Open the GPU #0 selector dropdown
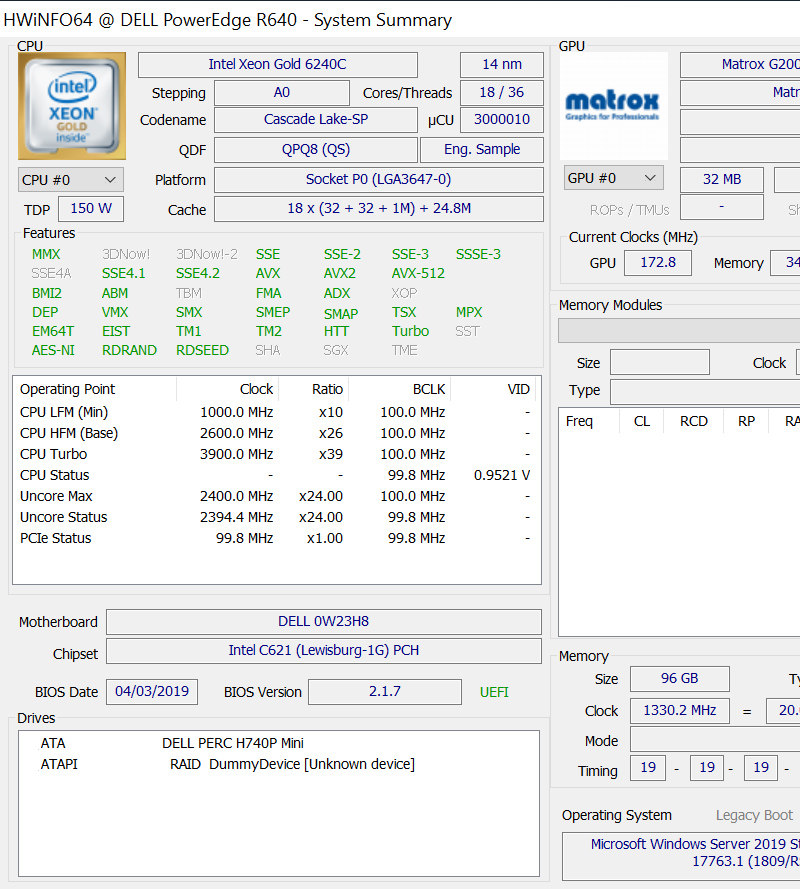The image size is (800, 889). (614, 178)
